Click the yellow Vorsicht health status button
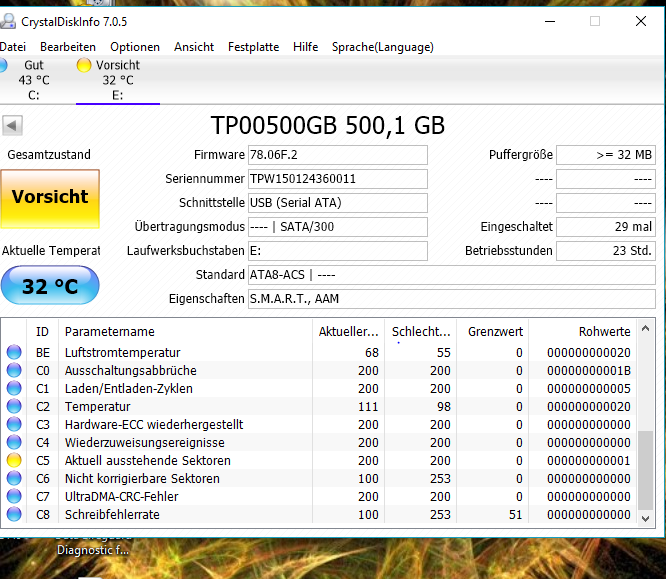666x579 pixels. point(50,199)
